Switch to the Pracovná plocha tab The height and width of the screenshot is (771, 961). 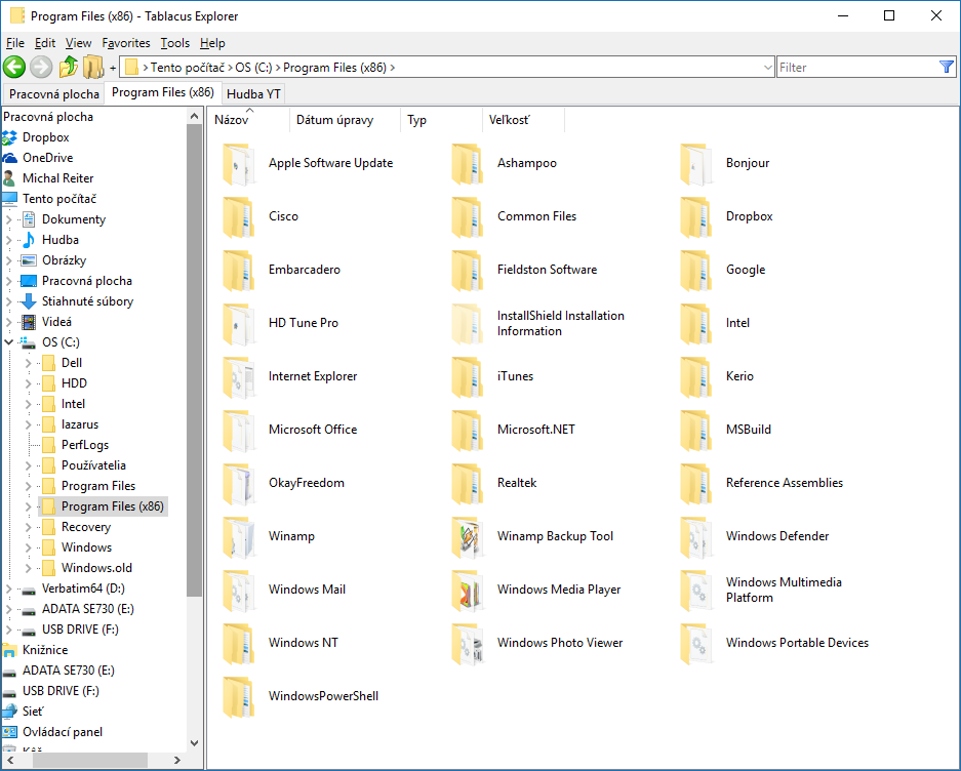pos(54,94)
